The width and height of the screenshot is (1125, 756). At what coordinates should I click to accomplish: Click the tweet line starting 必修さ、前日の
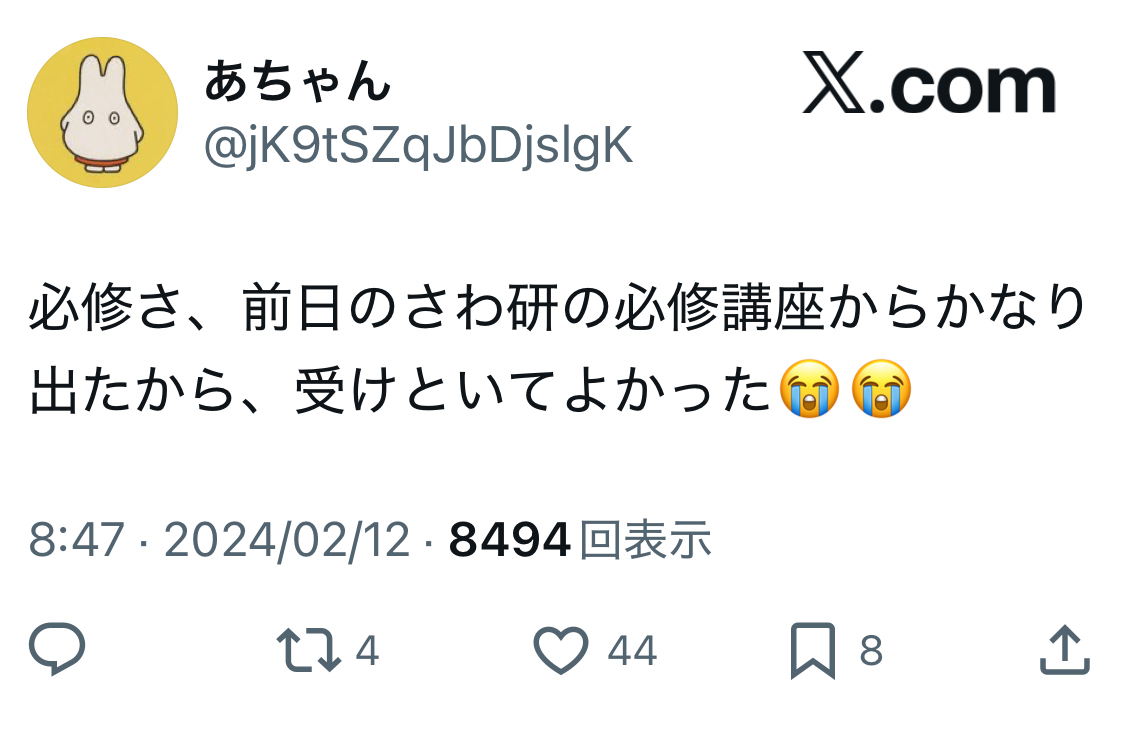point(558,308)
